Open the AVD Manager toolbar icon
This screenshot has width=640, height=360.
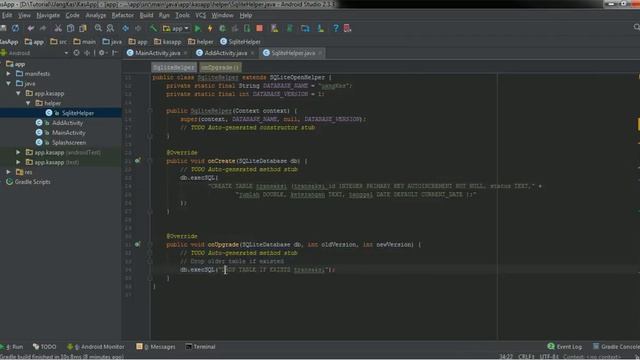pyautogui.click(x=274, y=28)
